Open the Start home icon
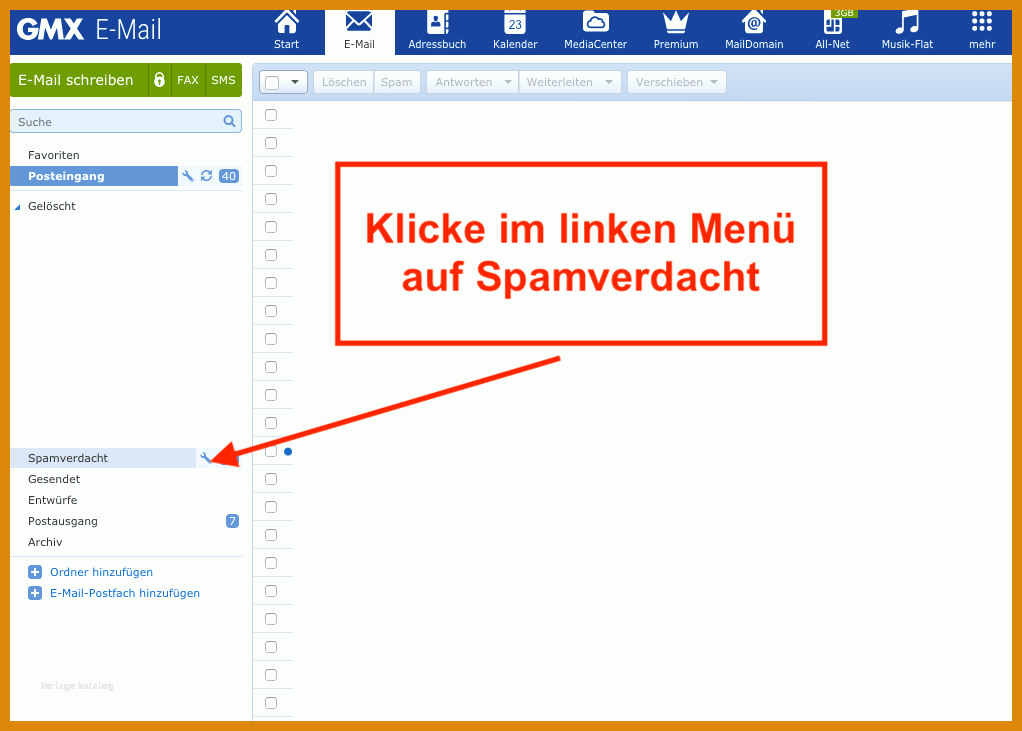 (286, 22)
